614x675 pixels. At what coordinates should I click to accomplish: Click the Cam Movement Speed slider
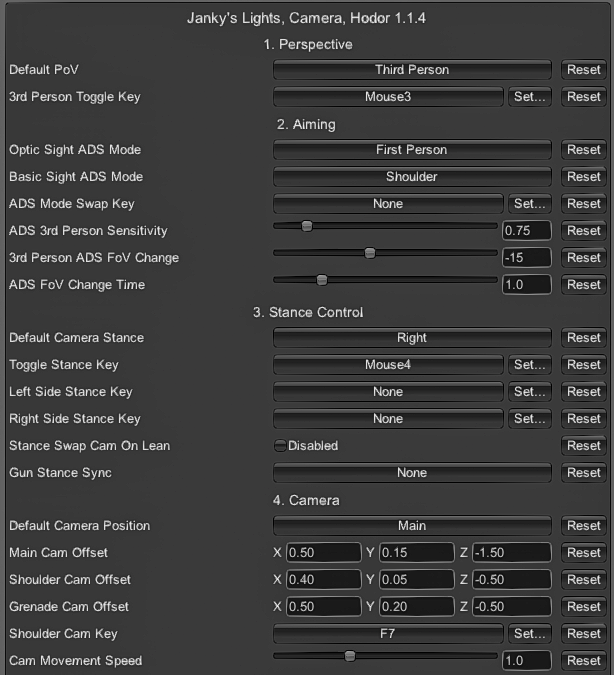pos(385,656)
